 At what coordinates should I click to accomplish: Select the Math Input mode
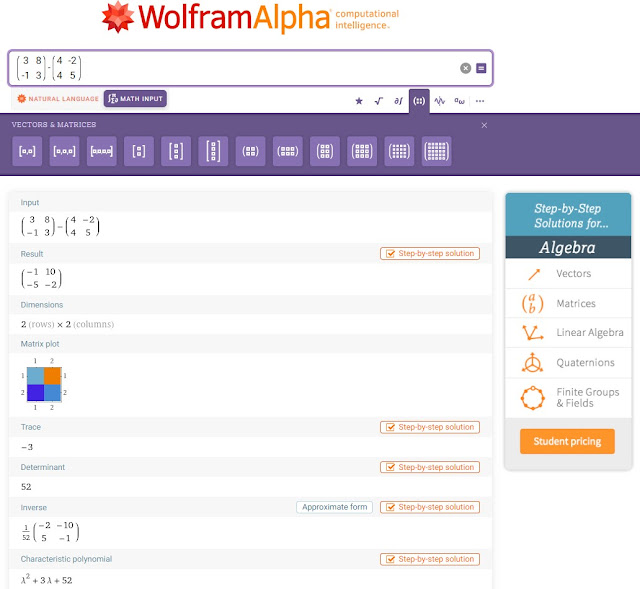[135, 99]
